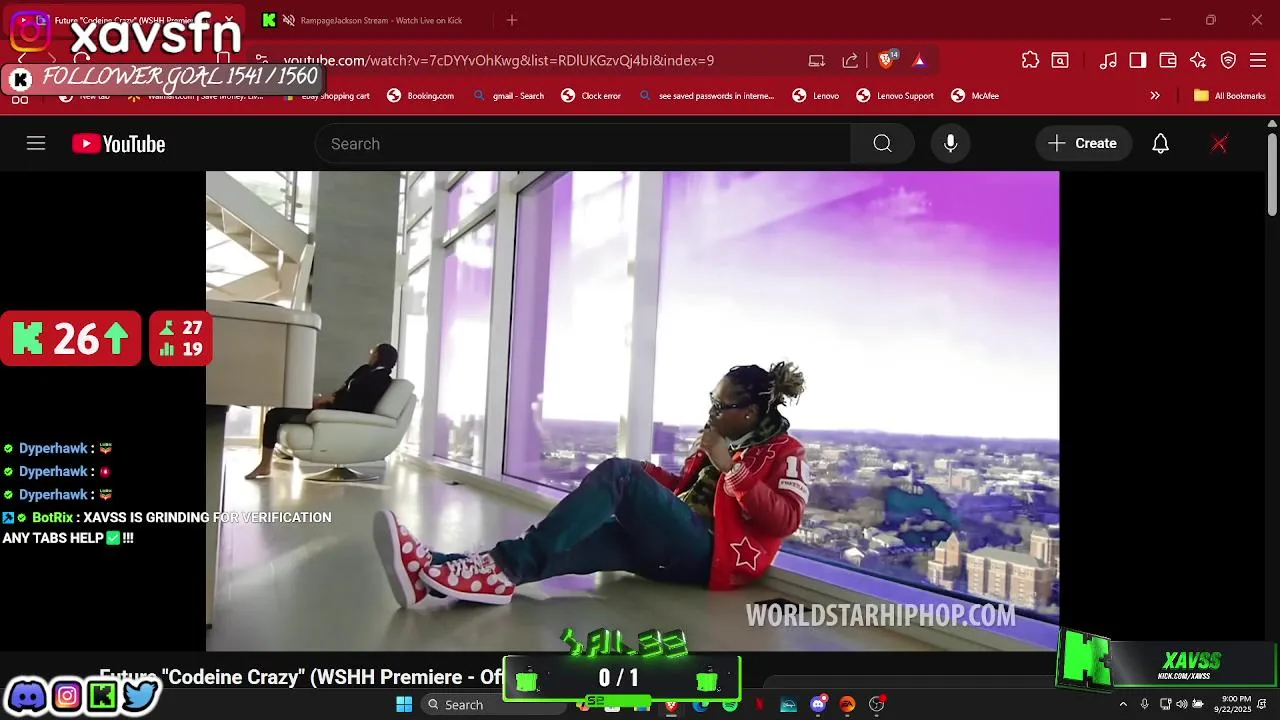This screenshot has width=1280, height=720.
Task: Open see saved passwords bookmark
Action: (x=706, y=96)
